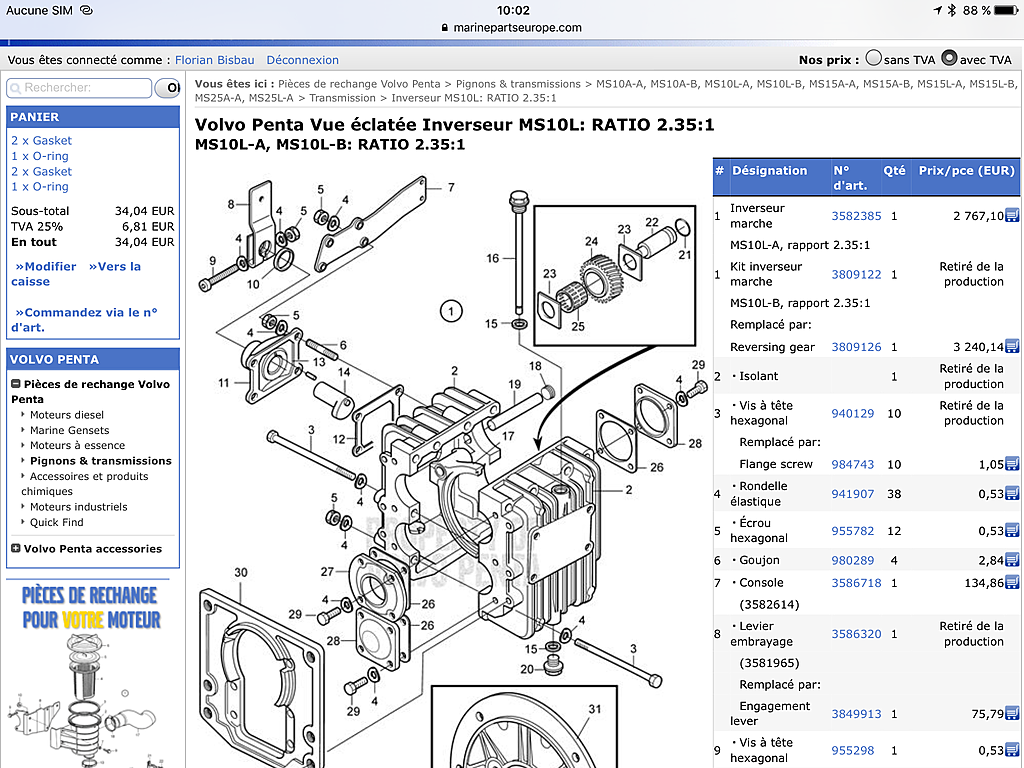Screen dimensions: 1024x768
Task: Add Reversing gear 3809126 to cart
Action: 1012,346
